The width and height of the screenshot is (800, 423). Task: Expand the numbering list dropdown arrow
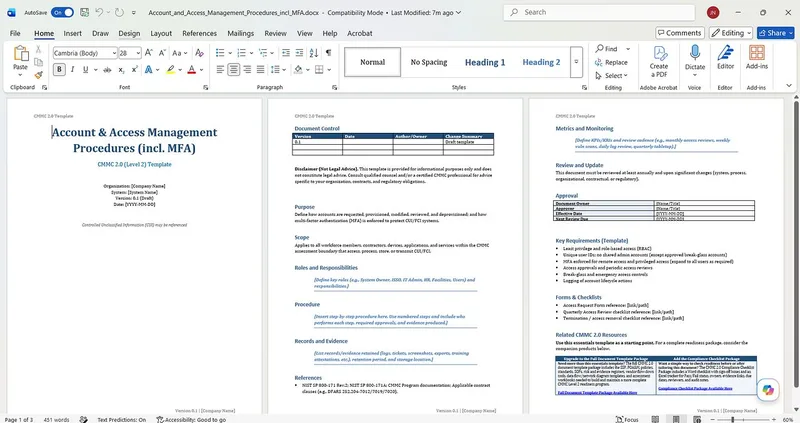(251, 53)
